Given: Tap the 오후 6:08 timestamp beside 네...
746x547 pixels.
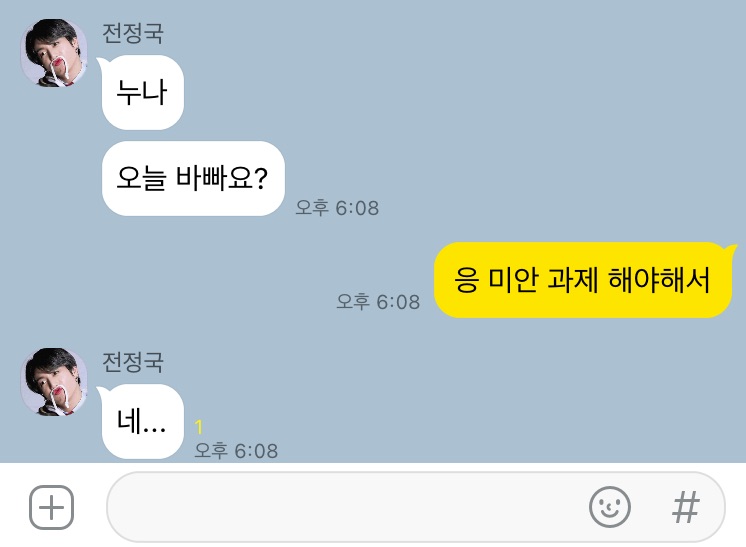Looking at the screenshot, I should point(236,450).
